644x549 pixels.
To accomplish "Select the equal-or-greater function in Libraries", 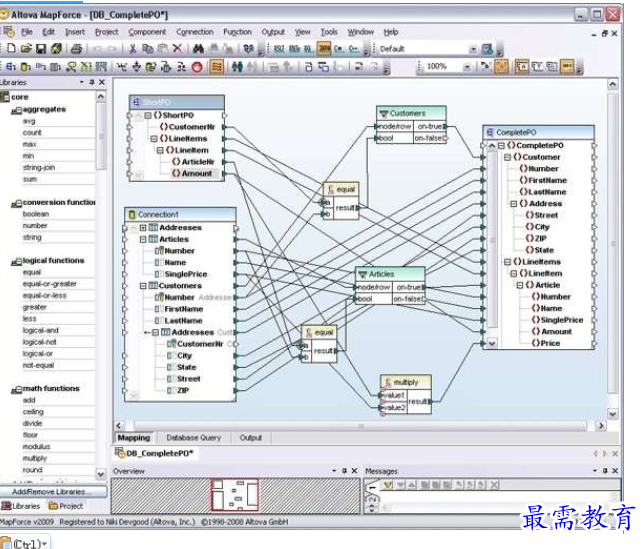I will tap(50, 284).
